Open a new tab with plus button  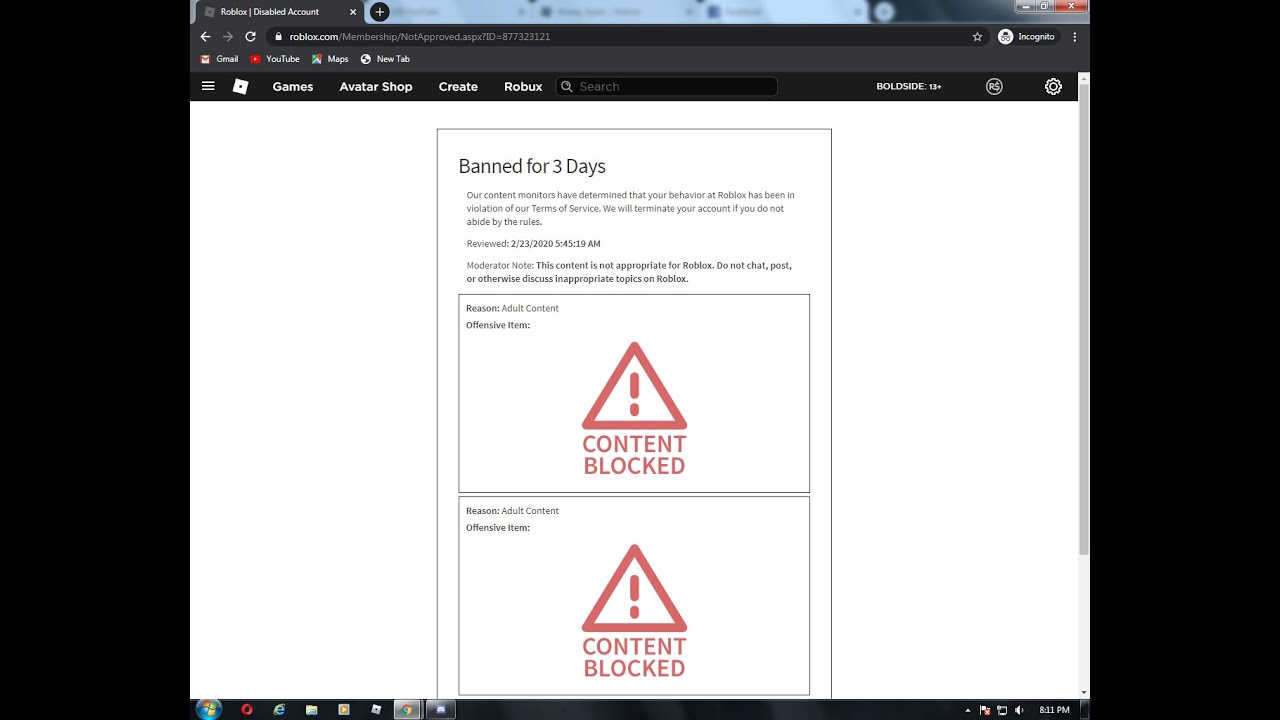click(x=379, y=12)
